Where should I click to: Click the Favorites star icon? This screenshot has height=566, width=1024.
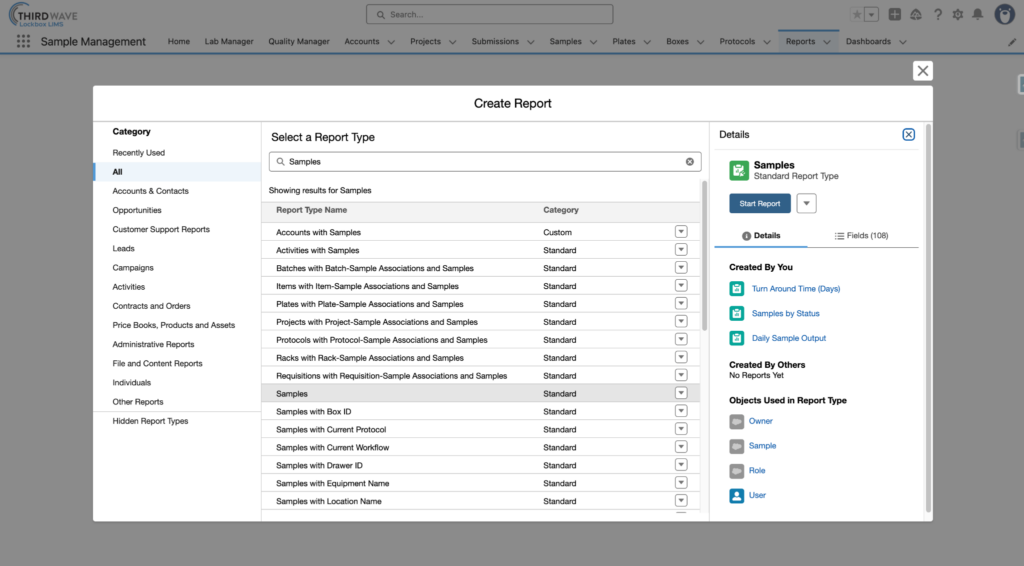click(857, 14)
